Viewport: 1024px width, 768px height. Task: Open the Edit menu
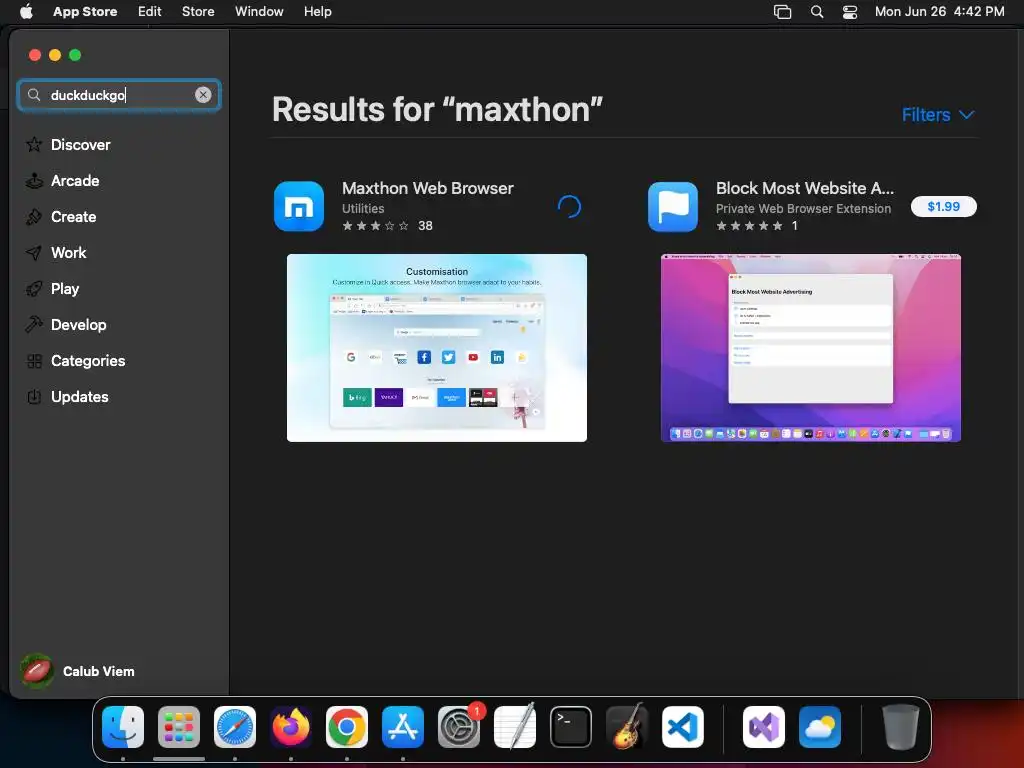click(150, 11)
